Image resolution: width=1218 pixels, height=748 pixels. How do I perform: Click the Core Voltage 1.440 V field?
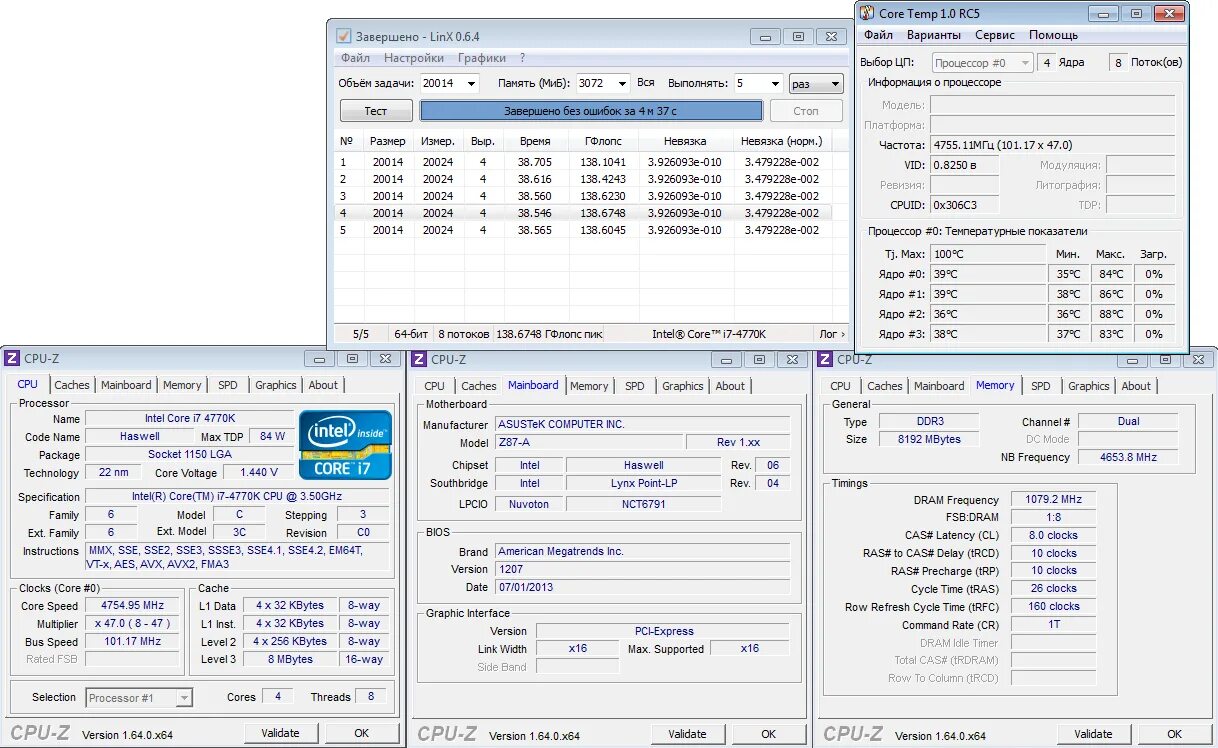click(259, 472)
